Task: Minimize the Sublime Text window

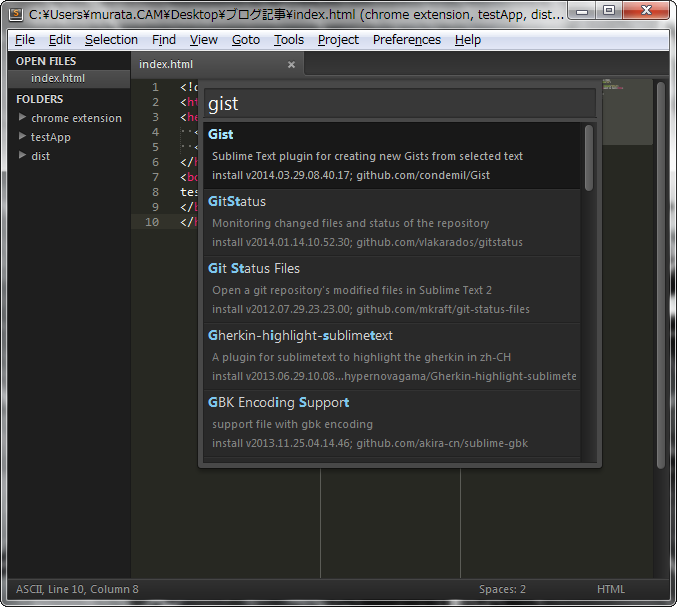Action: click(582, 11)
